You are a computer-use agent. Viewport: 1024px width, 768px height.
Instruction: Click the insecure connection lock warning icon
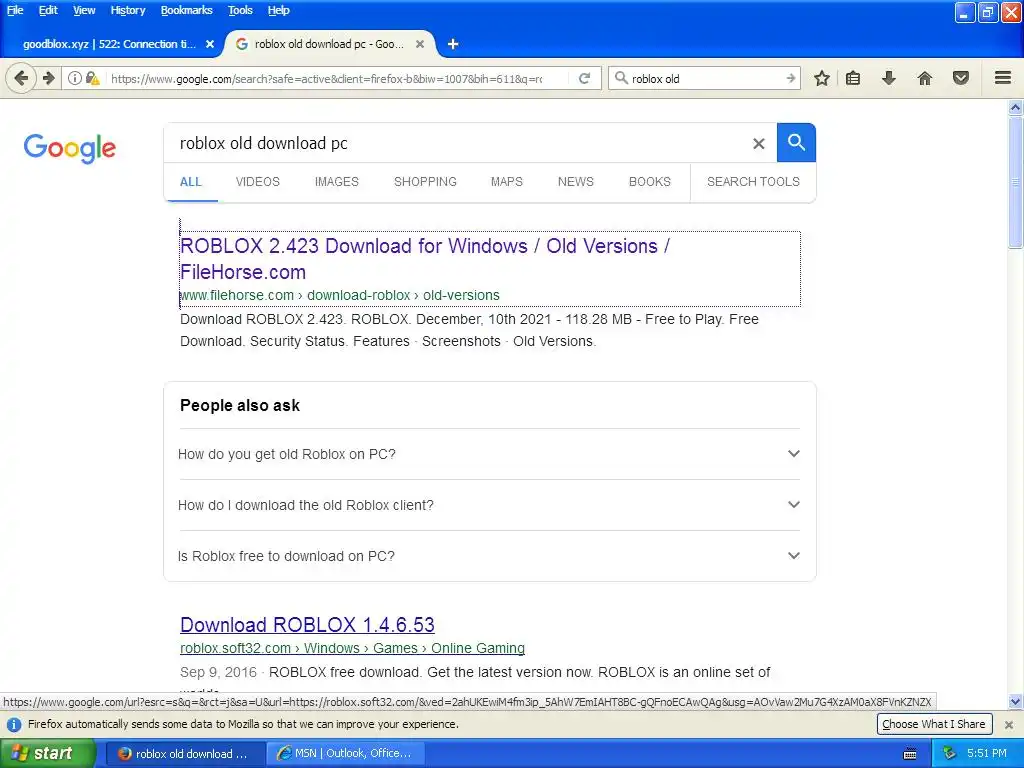pyautogui.click(x=93, y=78)
